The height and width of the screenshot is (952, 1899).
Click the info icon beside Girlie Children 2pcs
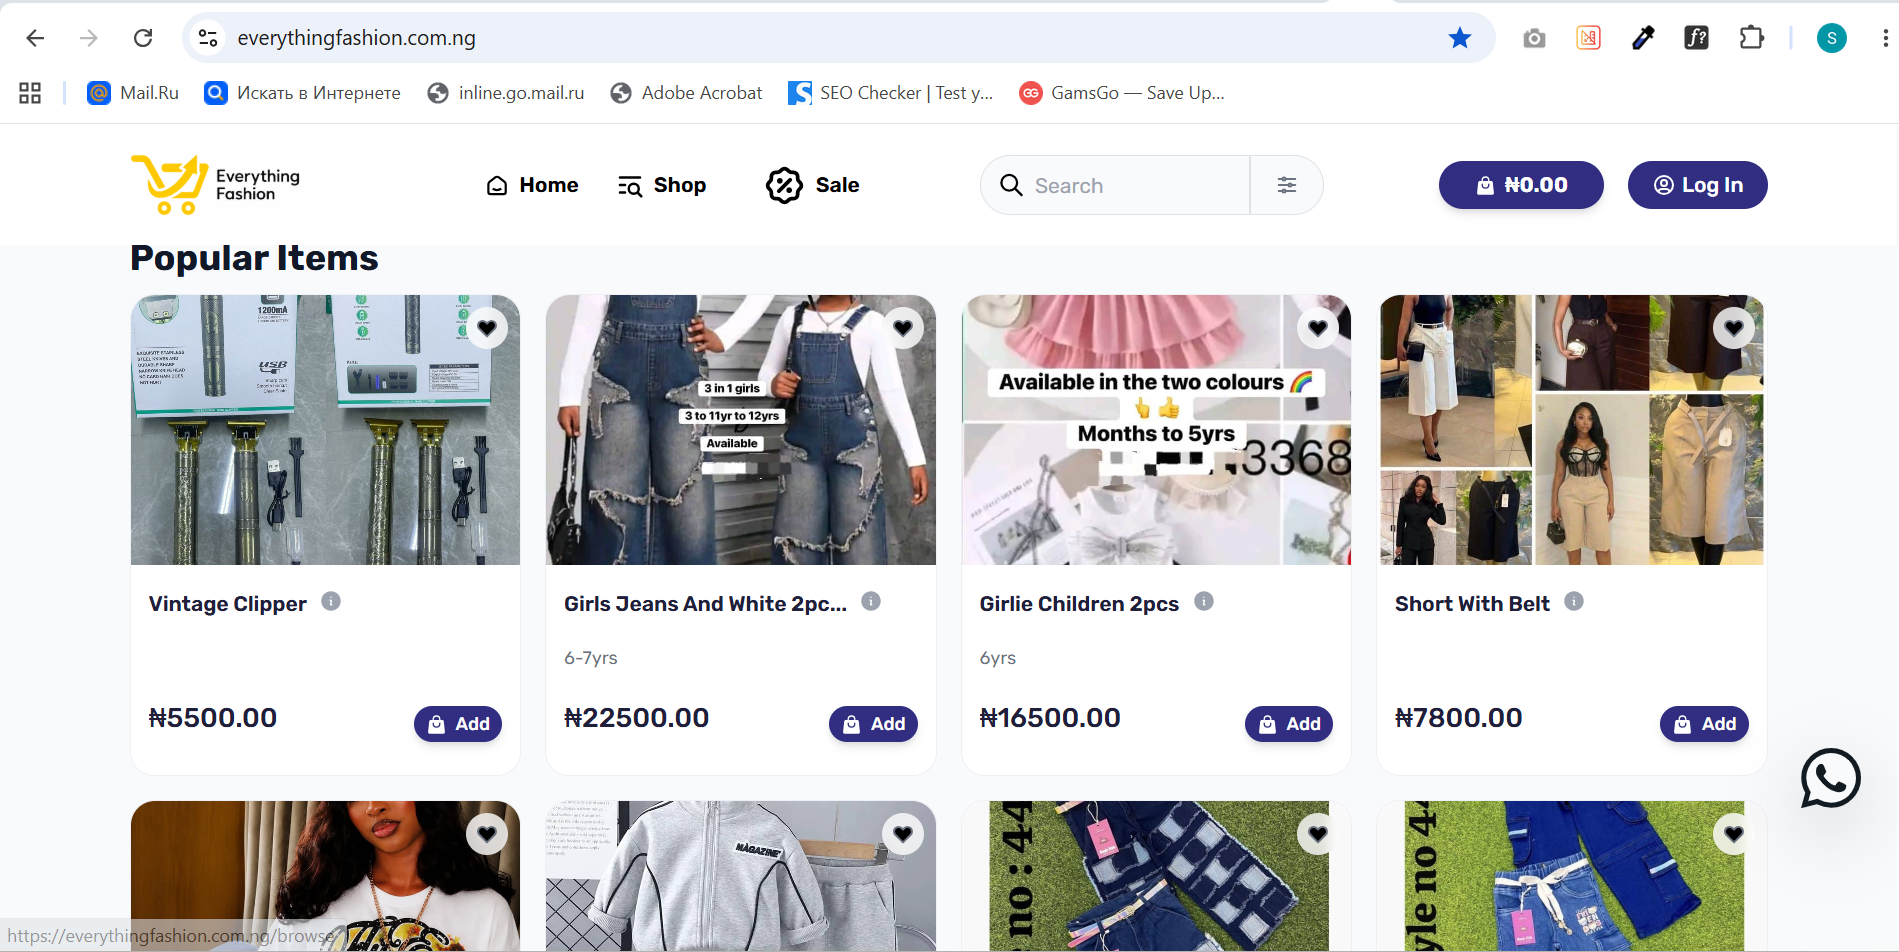(1204, 601)
